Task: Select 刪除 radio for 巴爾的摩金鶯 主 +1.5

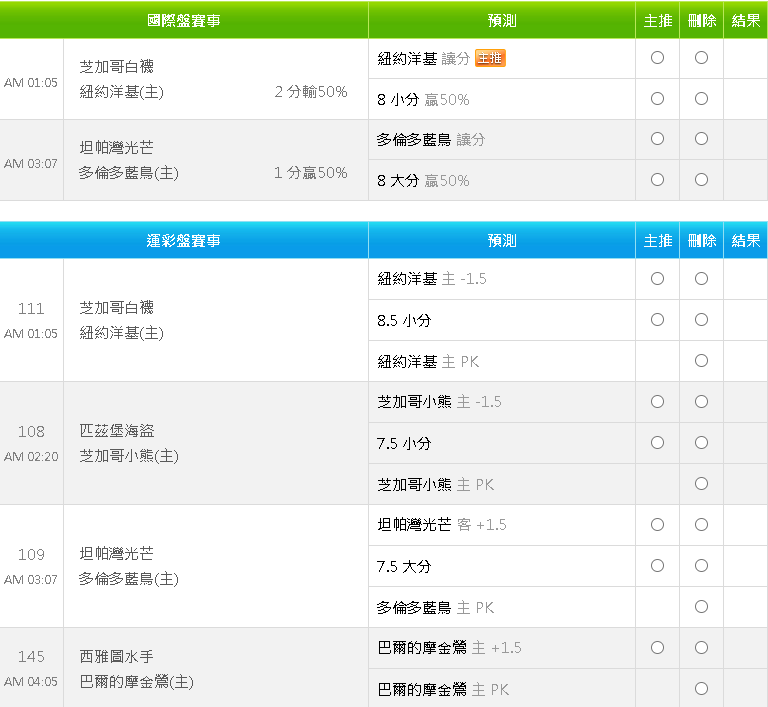Action: [701, 648]
